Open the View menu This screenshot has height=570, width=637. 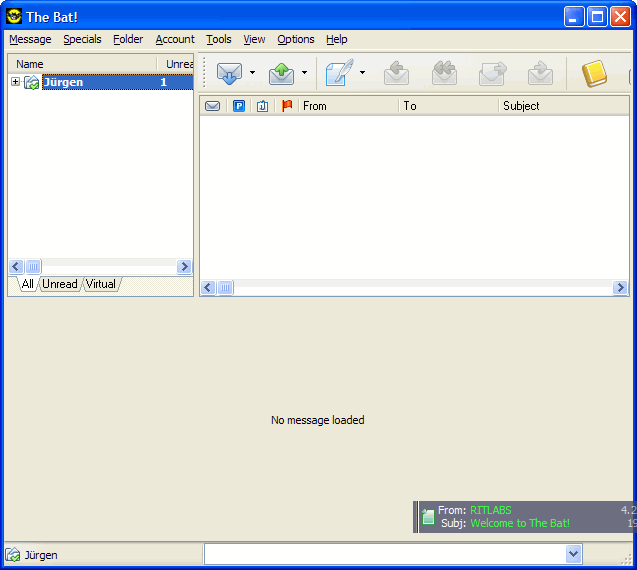254,39
